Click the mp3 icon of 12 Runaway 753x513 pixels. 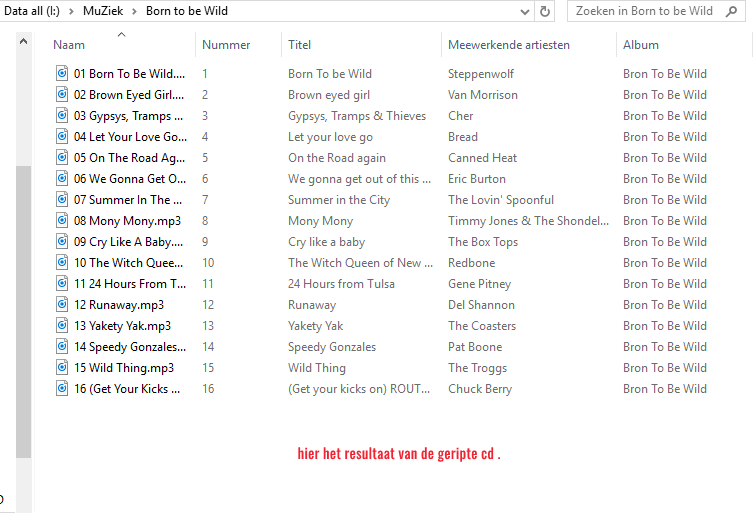[x=62, y=305]
